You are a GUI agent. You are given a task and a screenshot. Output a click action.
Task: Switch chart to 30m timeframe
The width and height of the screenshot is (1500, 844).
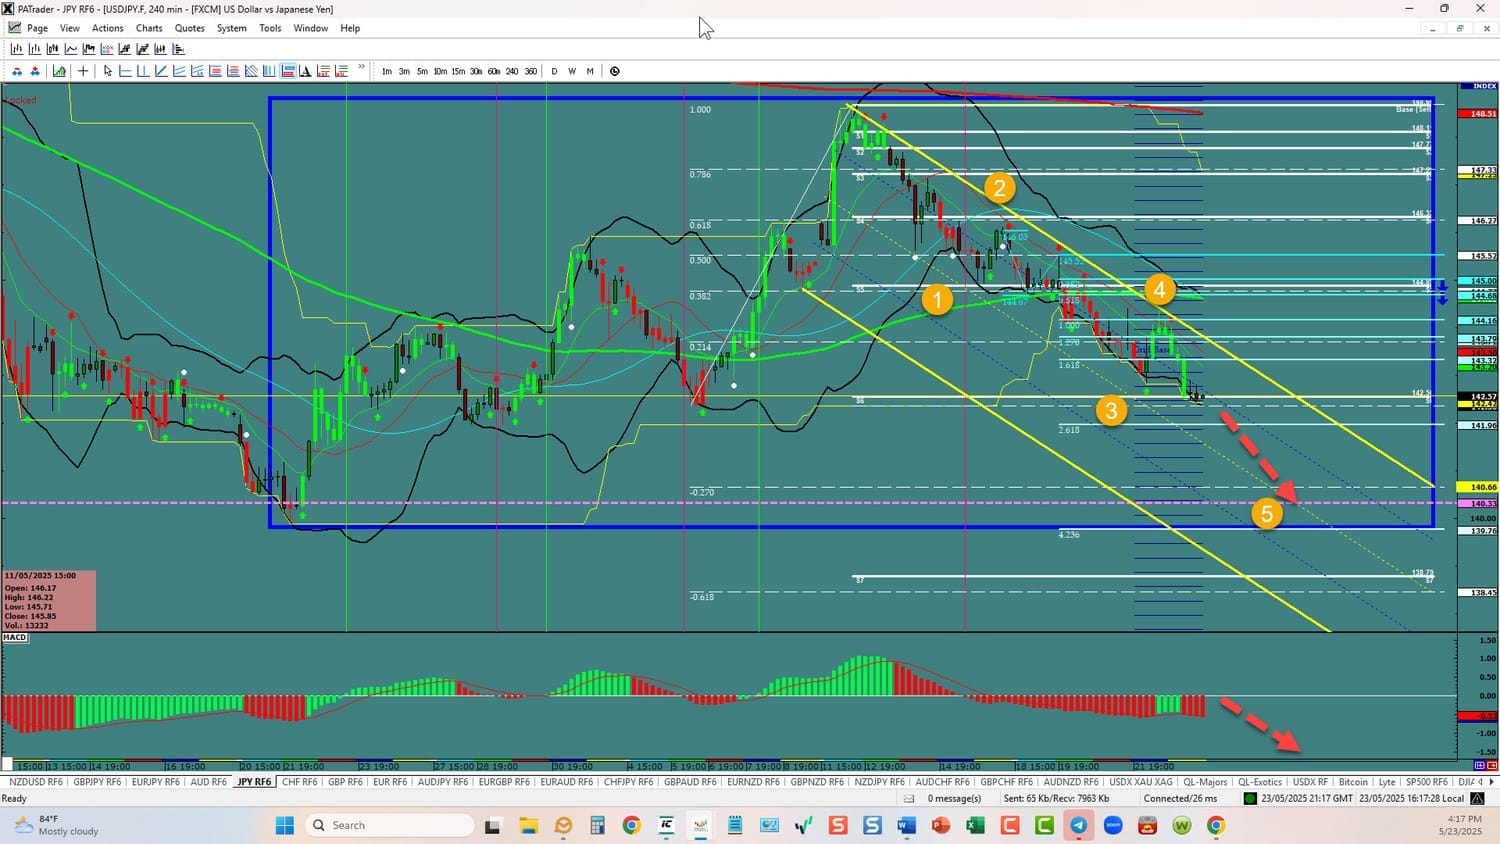[x=476, y=71]
